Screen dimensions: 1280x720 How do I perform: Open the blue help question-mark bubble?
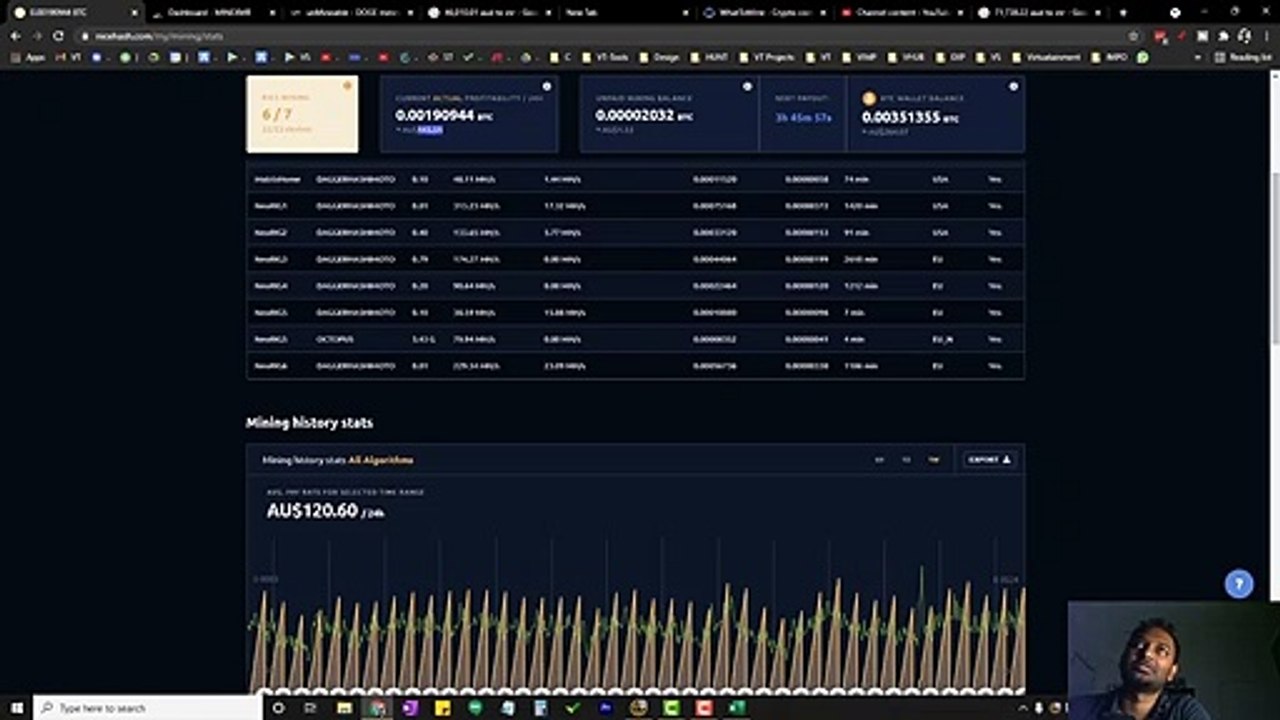click(x=1239, y=584)
